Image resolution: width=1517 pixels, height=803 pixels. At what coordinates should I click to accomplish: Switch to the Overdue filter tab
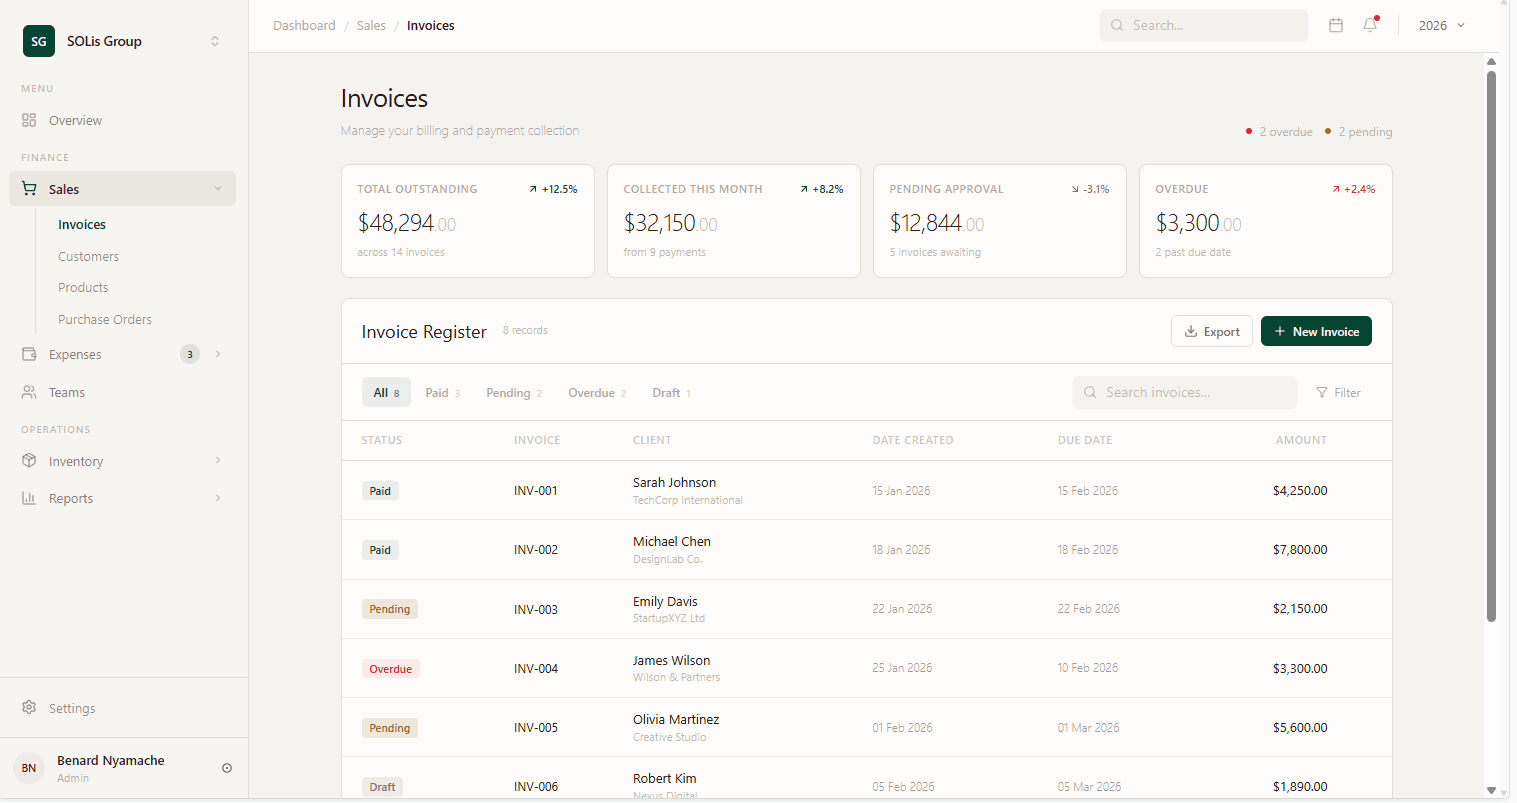click(596, 392)
